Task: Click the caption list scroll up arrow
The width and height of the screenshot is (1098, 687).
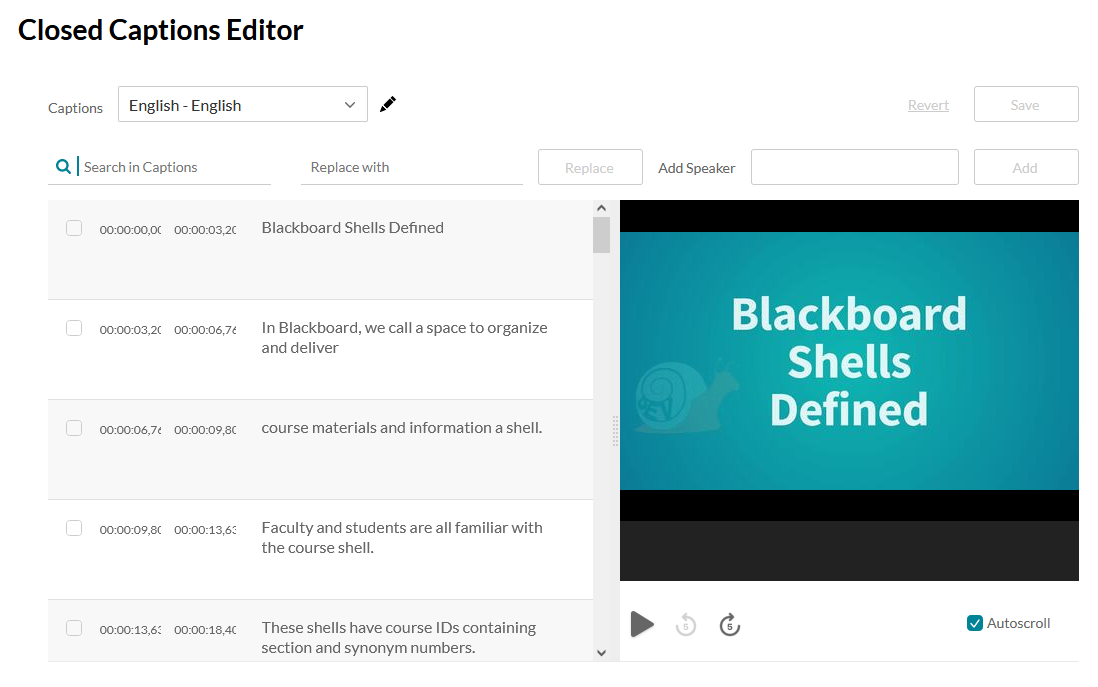Action: 601,208
